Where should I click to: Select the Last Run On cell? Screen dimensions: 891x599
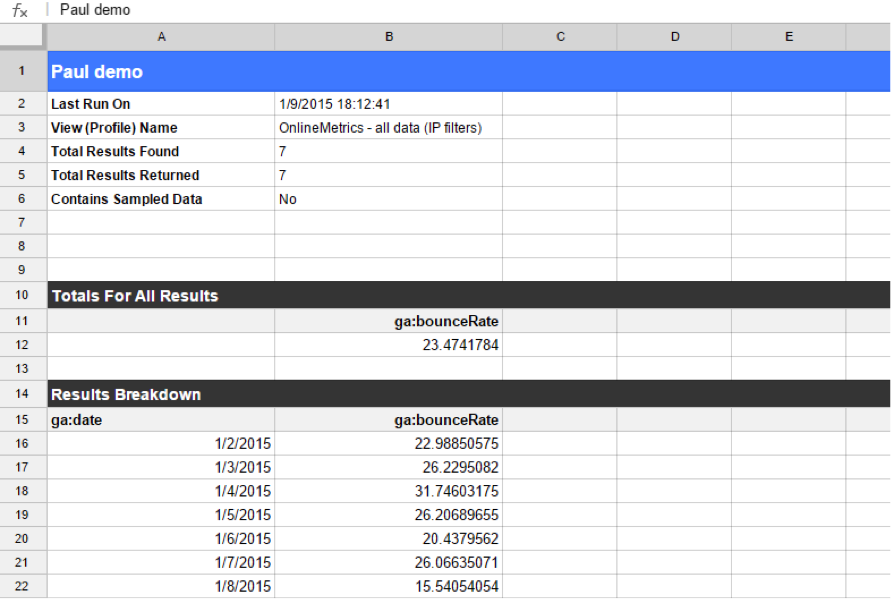pos(161,104)
